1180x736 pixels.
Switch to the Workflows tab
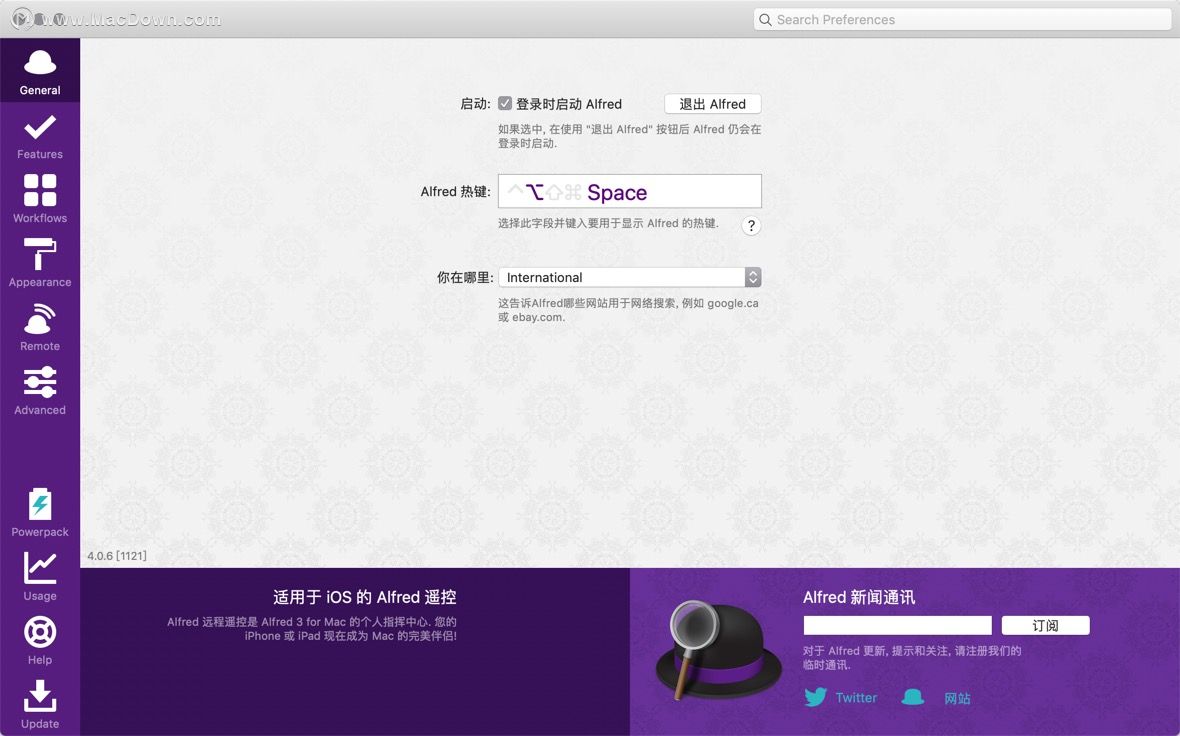[40, 199]
